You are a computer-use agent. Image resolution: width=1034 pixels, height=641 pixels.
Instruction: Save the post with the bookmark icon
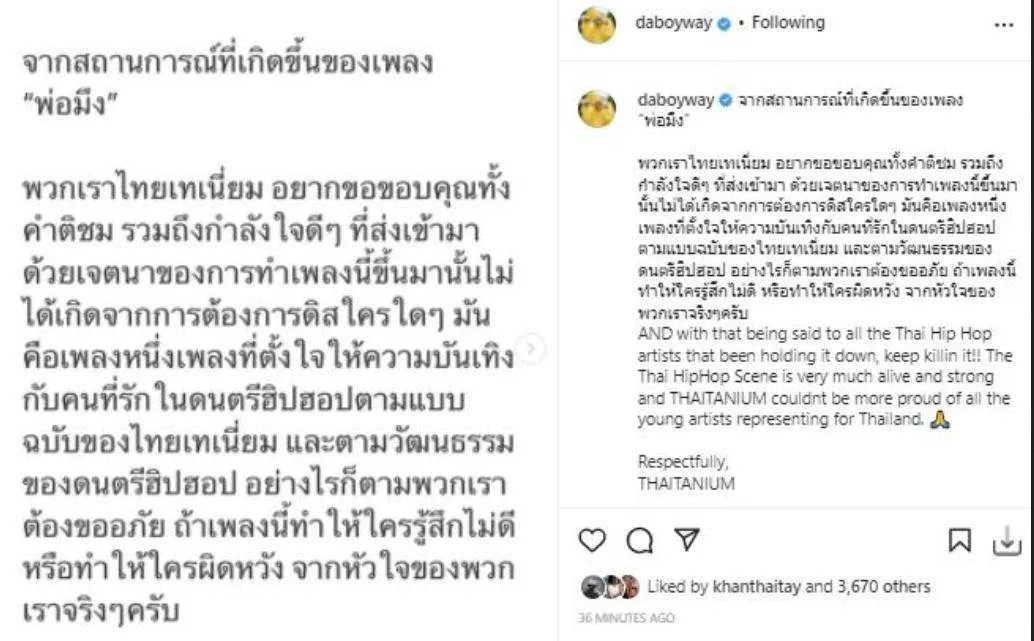point(959,540)
